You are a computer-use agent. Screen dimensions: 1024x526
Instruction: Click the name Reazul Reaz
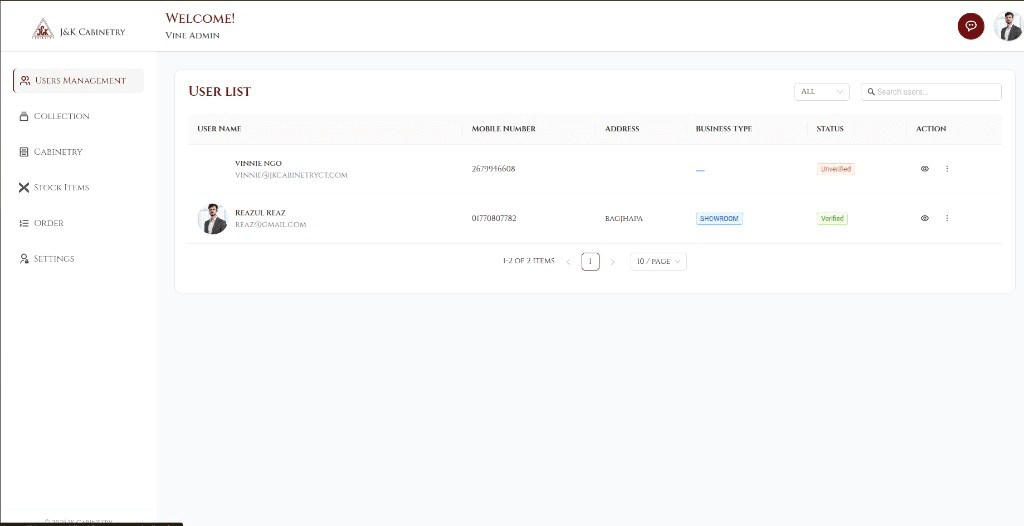tap(260, 213)
